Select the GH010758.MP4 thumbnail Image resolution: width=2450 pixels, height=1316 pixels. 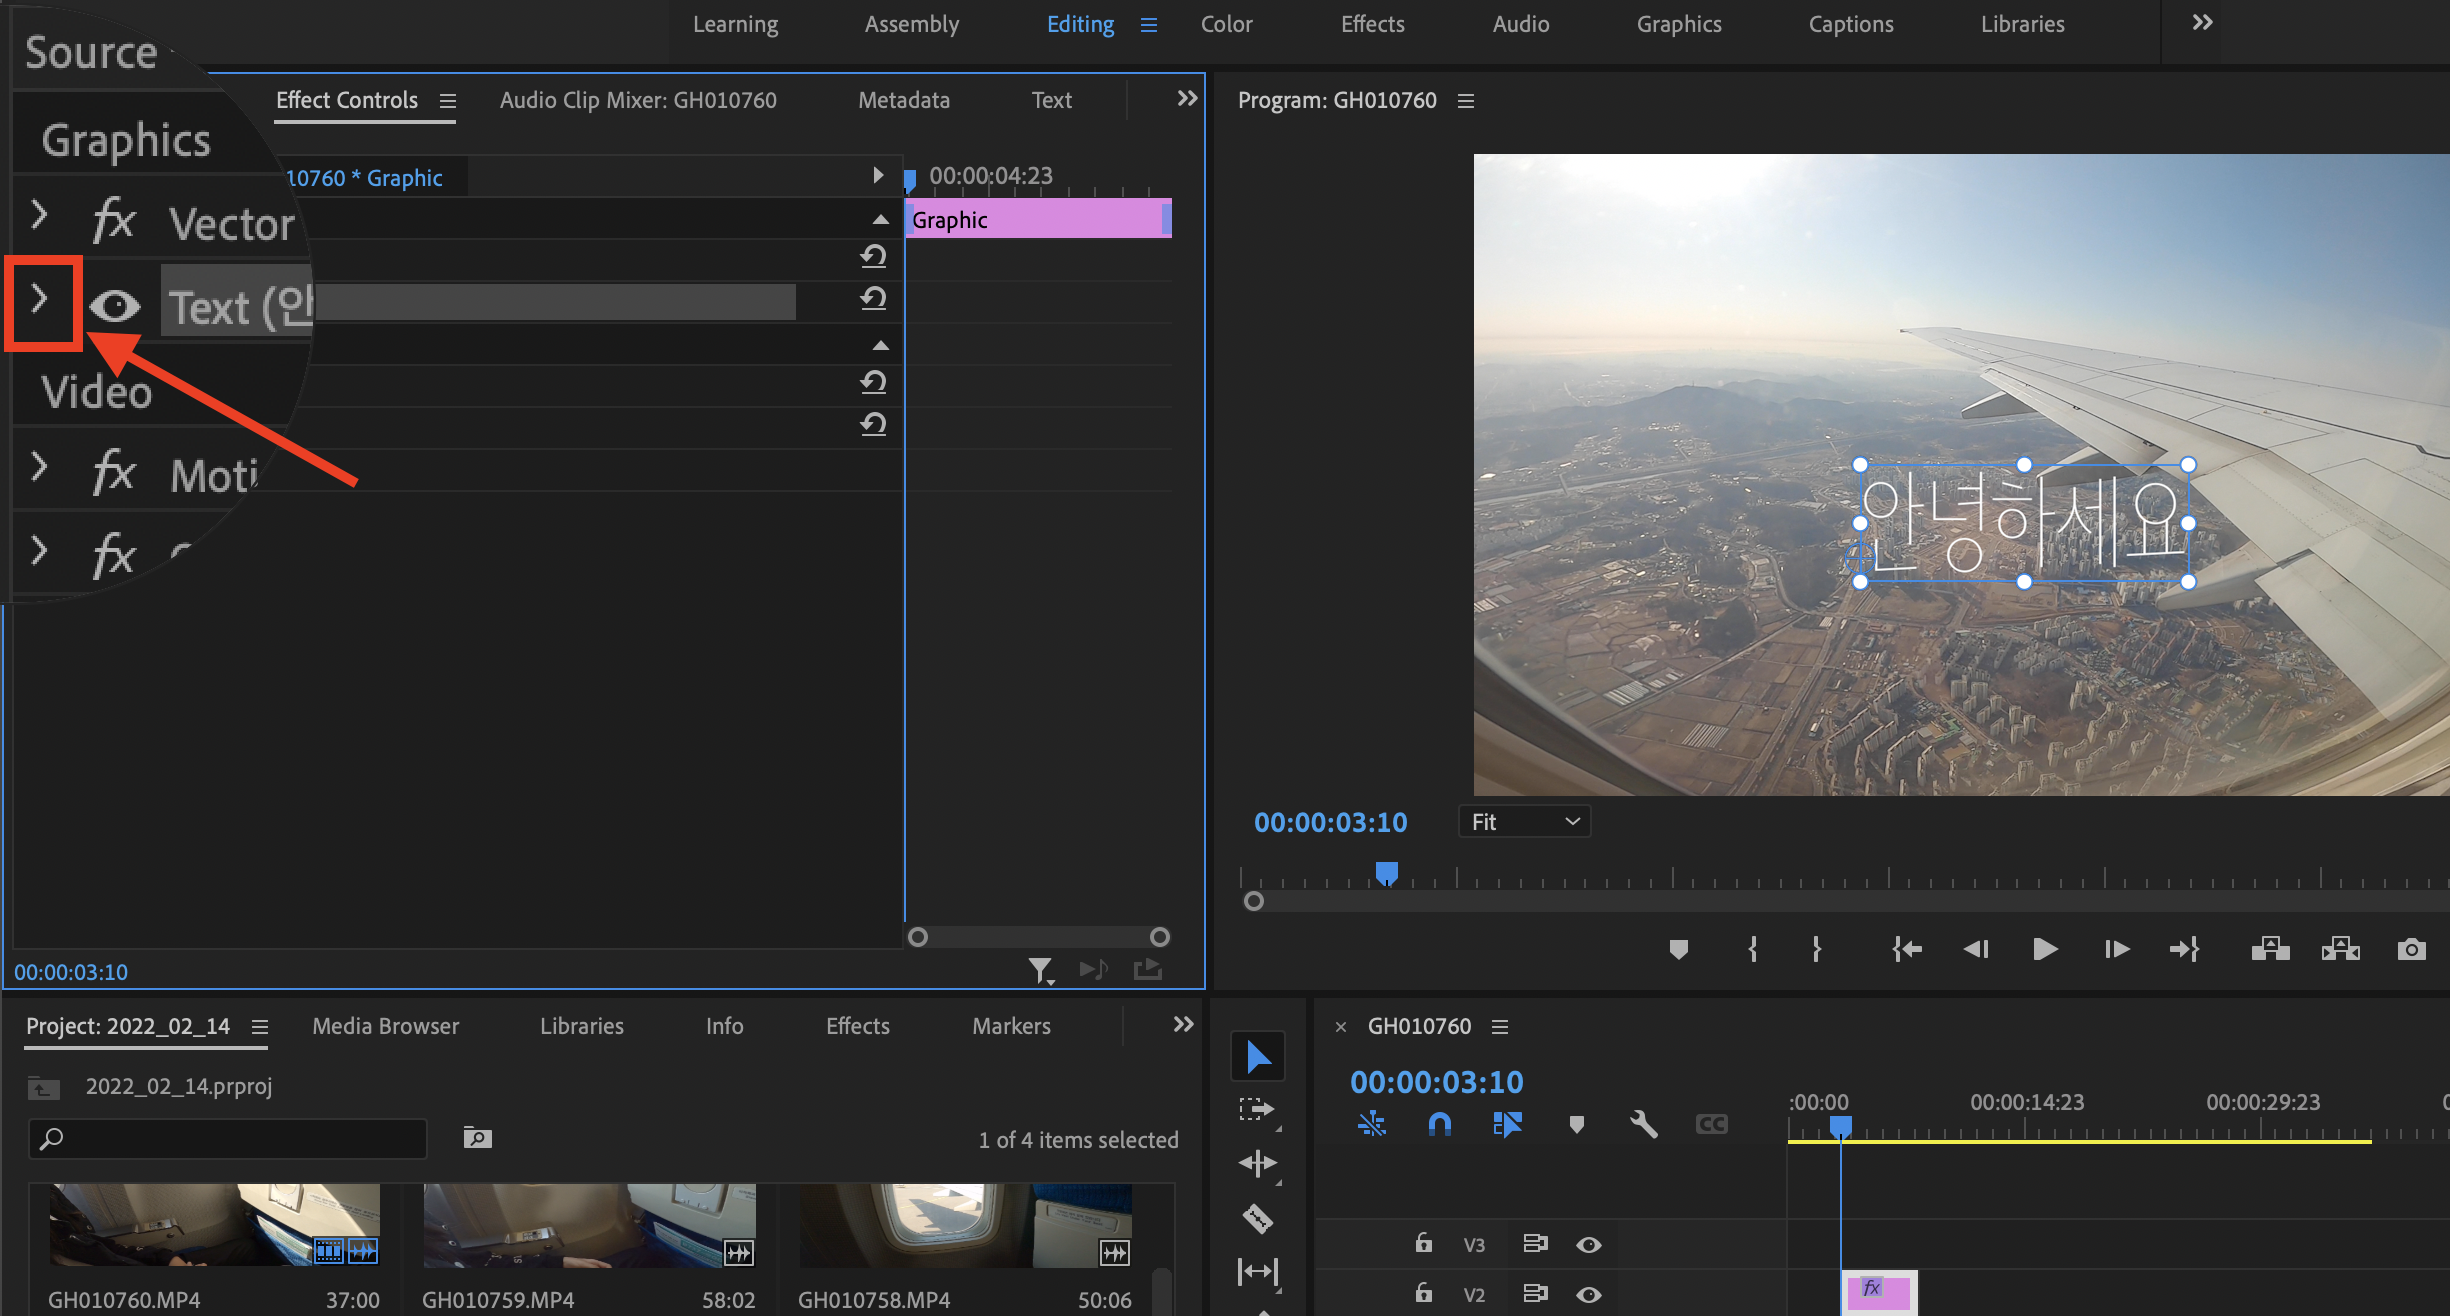pyautogui.click(x=964, y=1226)
